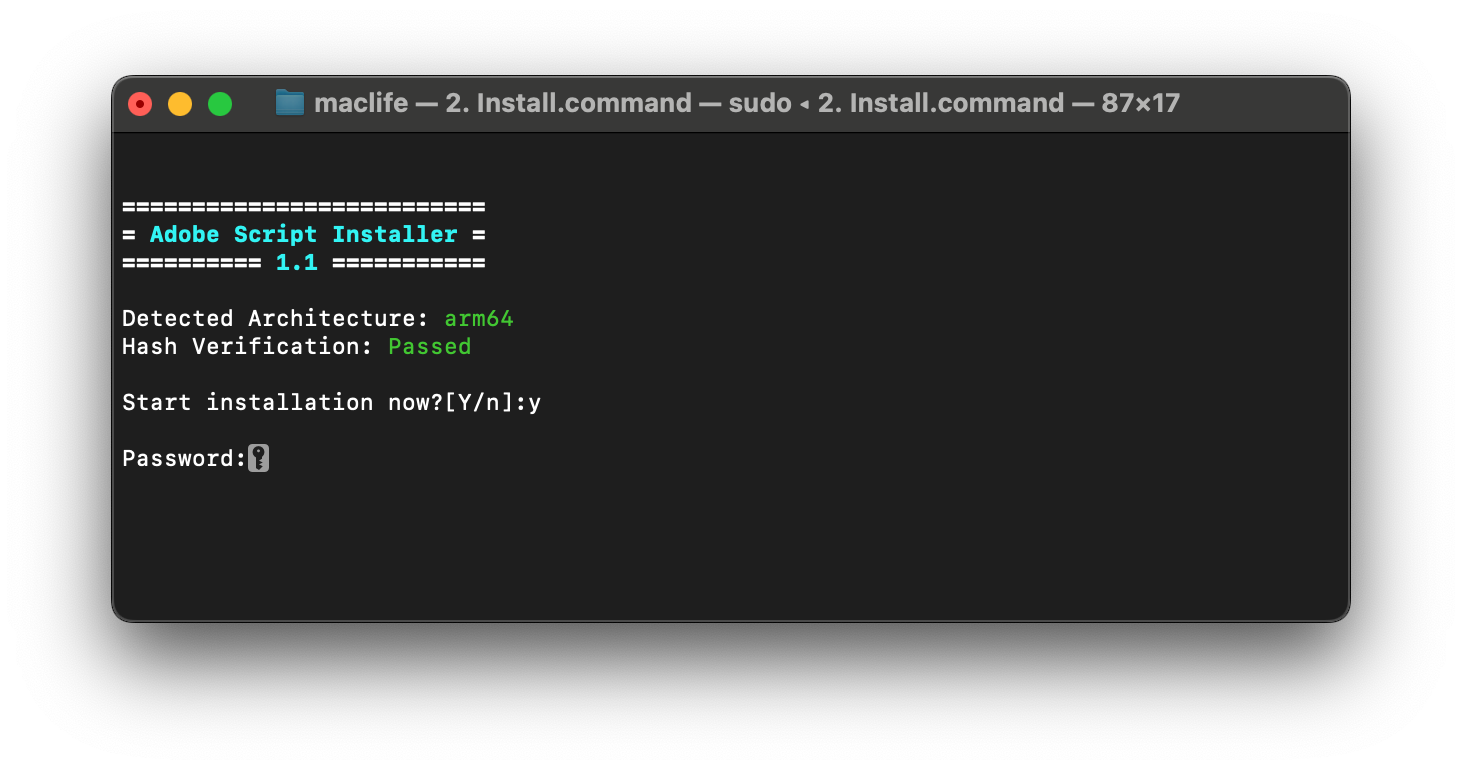
Task: Click the "Detected Architecture:" label
Action: 275,319
